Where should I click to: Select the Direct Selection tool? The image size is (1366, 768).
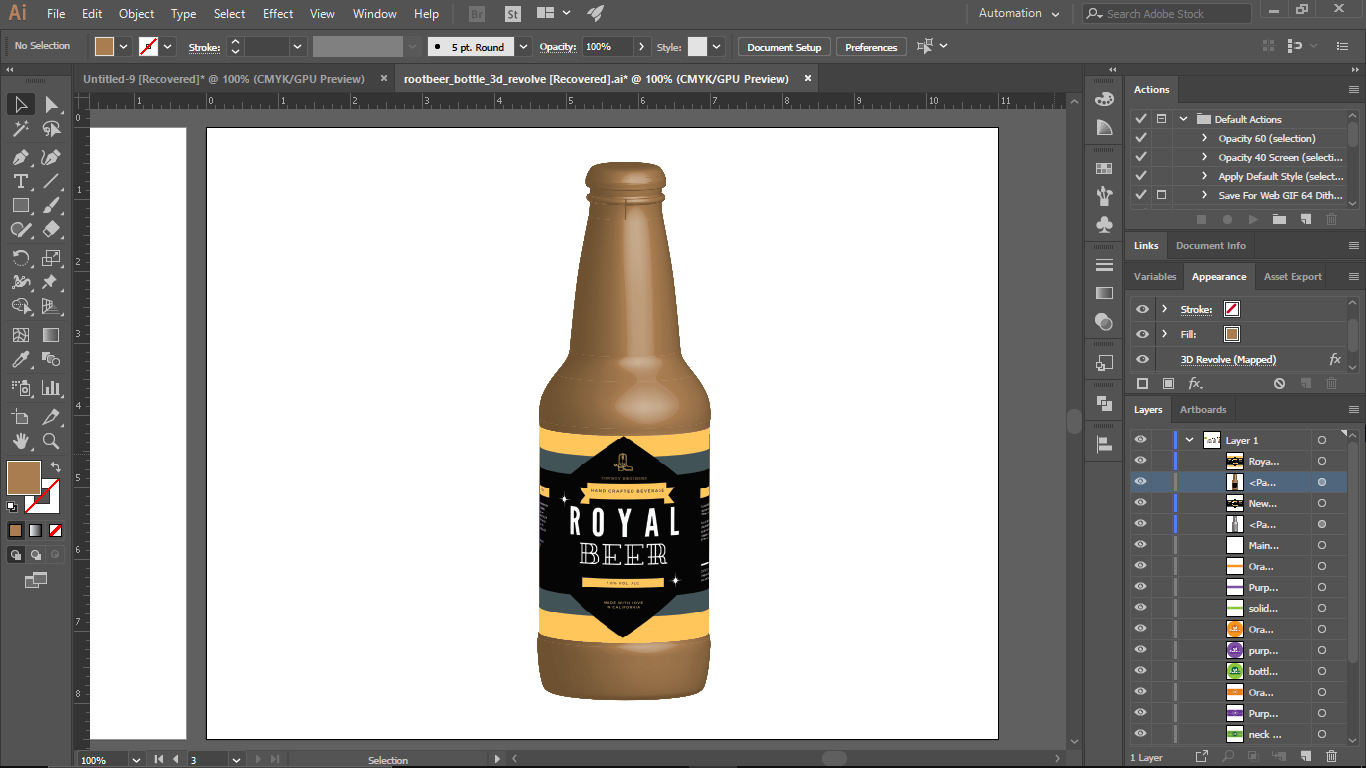pyautogui.click(x=51, y=104)
